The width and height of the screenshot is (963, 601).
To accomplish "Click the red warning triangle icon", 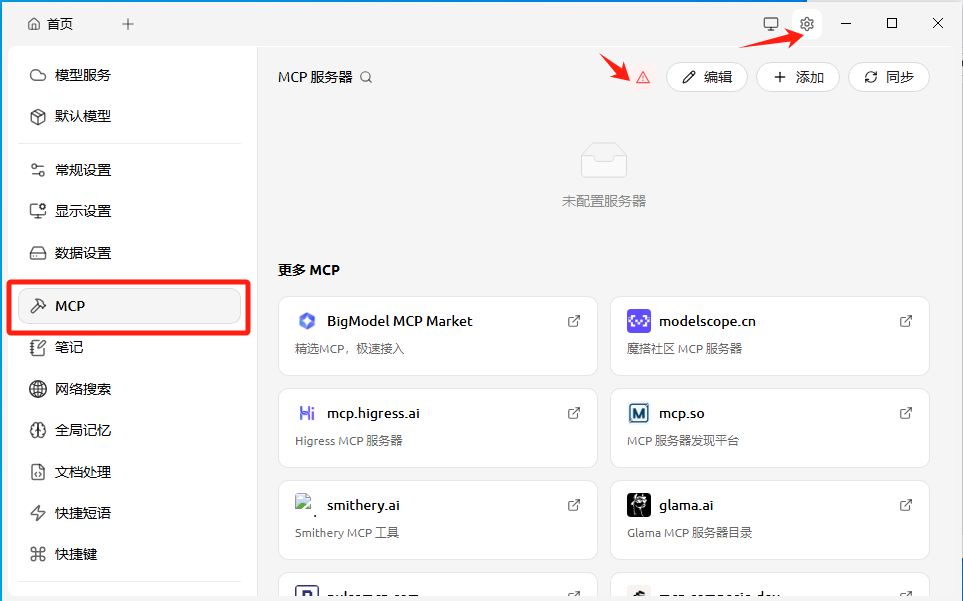I will point(644,76).
